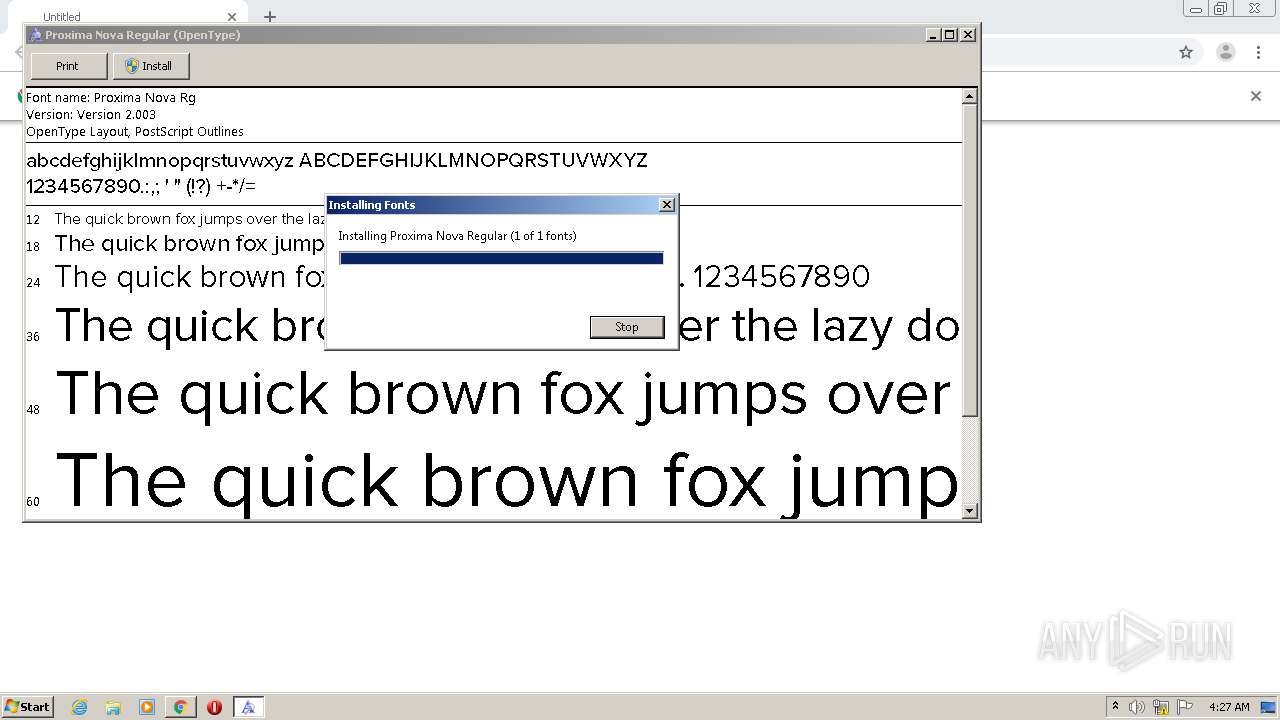Image resolution: width=1280 pixels, height=720 pixels.
Task: Click the 'Installing Proxima Nova Regular (1 of 1 fonts)' text
Action: (x=457, y=236)
